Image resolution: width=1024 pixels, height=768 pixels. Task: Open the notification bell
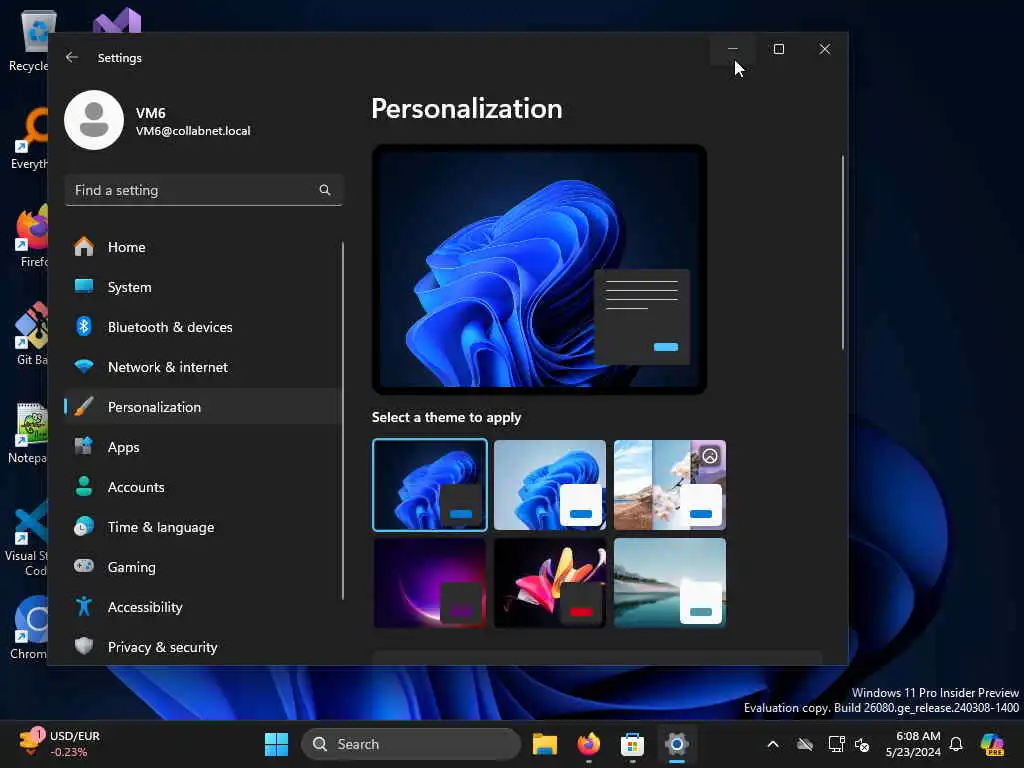coord(956,744)
